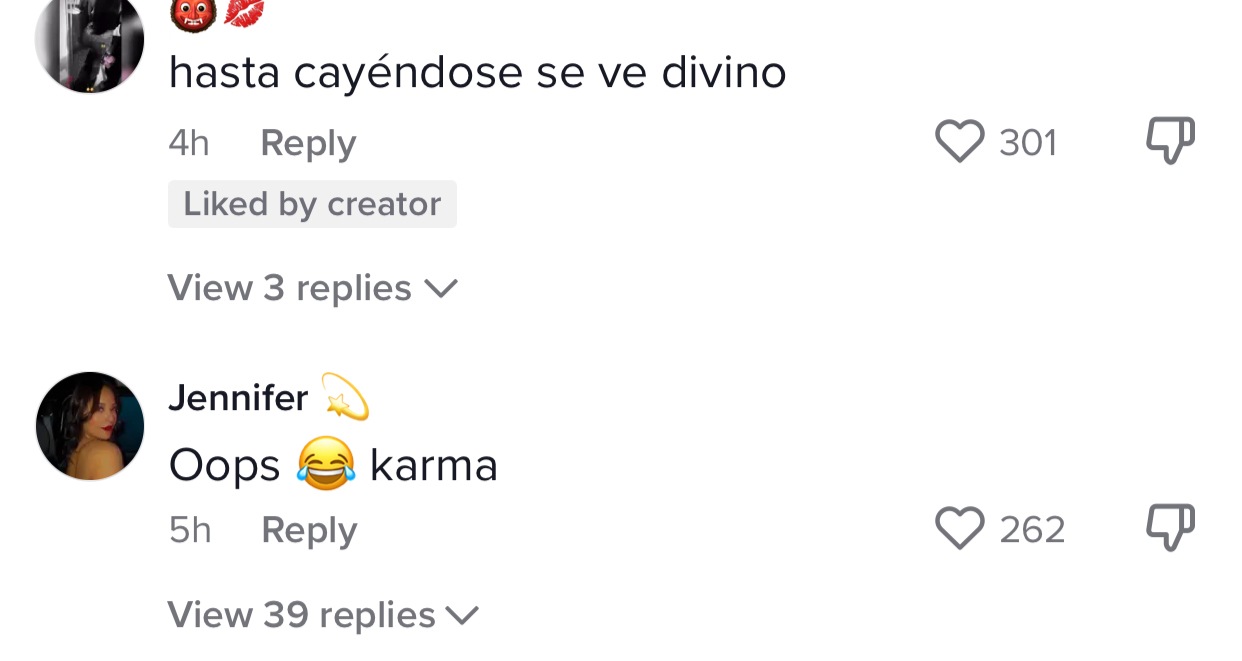Expand "View 3 replies" thread
The image size is (1242, 661).
289,288
